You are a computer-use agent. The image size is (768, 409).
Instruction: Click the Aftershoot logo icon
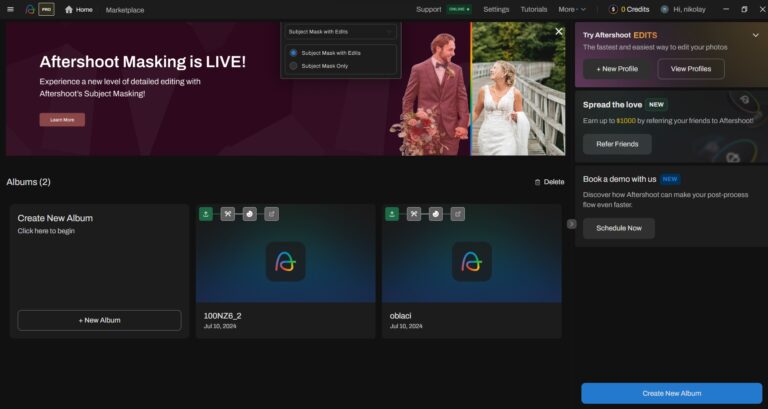[x=30, y=9]
